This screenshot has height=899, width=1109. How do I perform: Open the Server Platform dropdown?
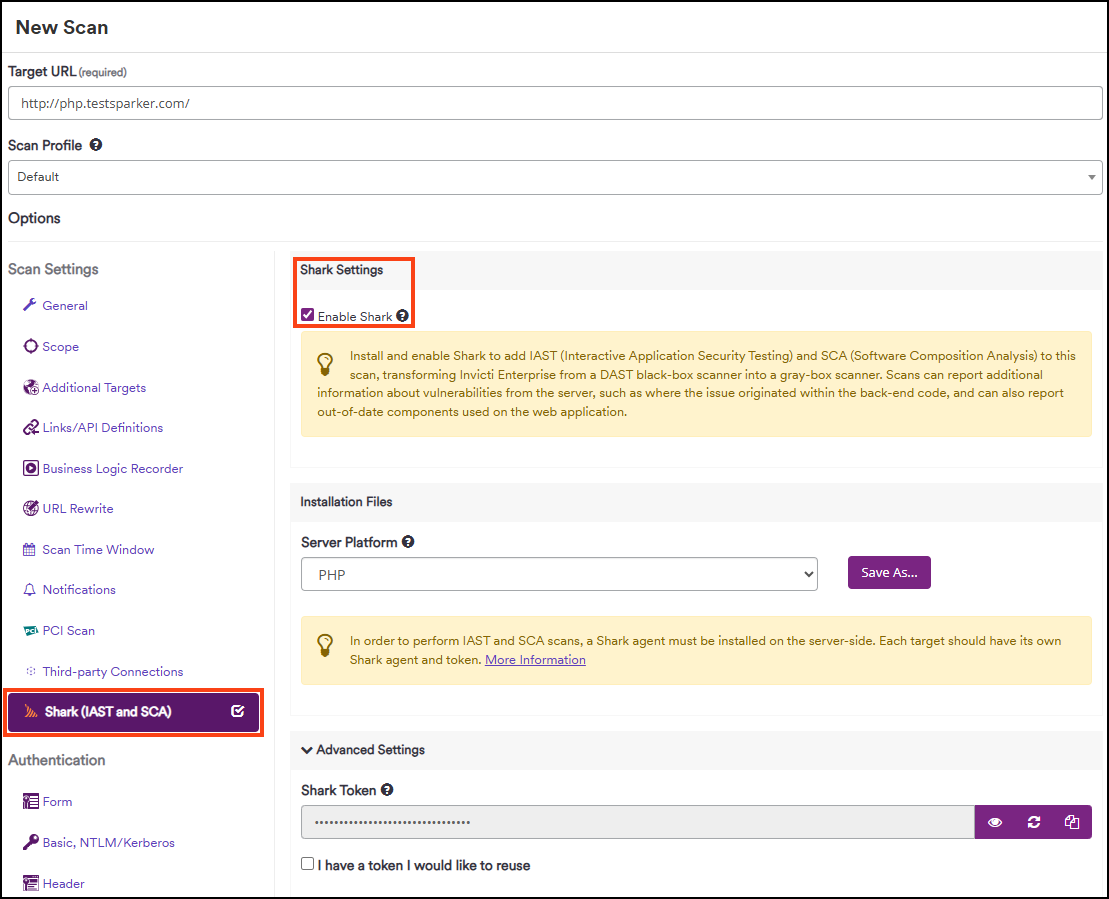pos(558,575)
